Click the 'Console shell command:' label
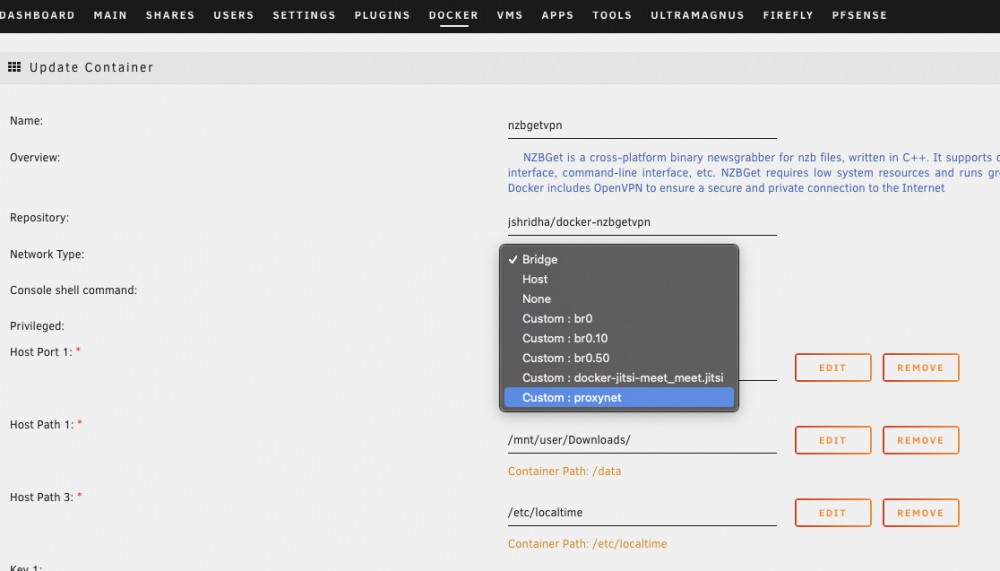1000x571 pixels. point(73,290)
